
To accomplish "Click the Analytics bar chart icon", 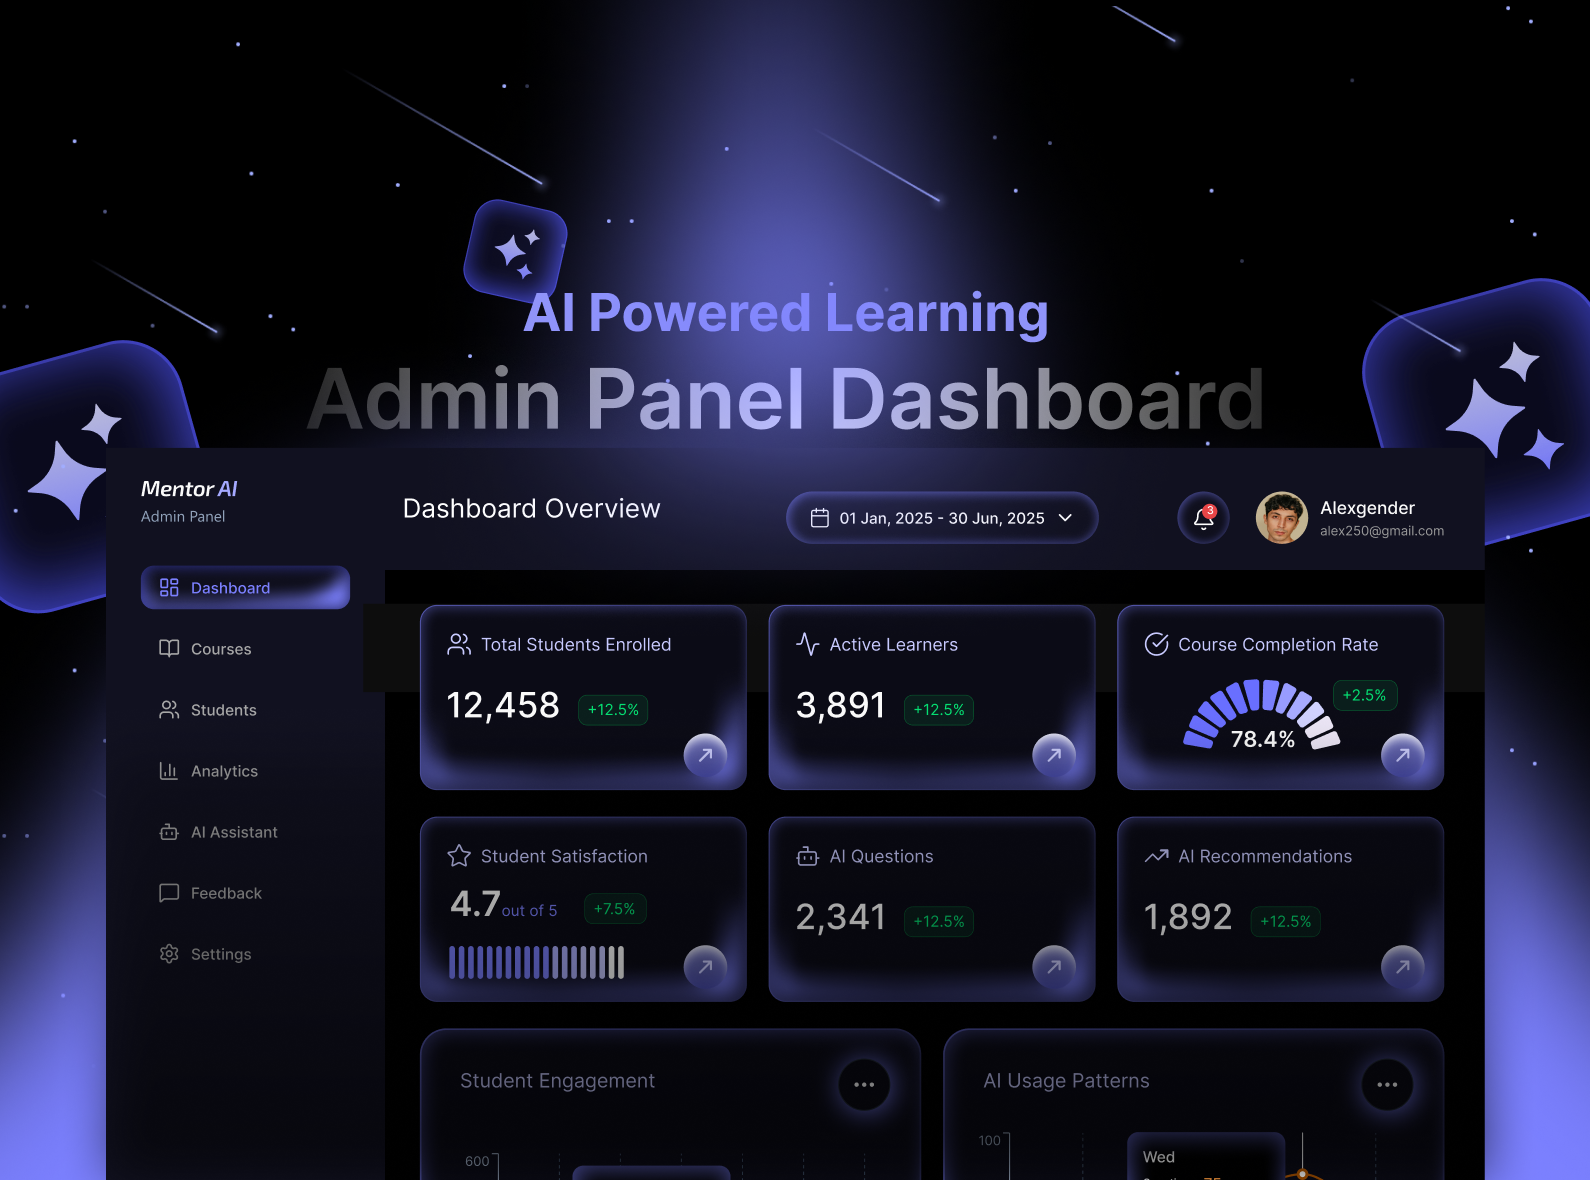I will pyautogui.click(x=169, y=771).
